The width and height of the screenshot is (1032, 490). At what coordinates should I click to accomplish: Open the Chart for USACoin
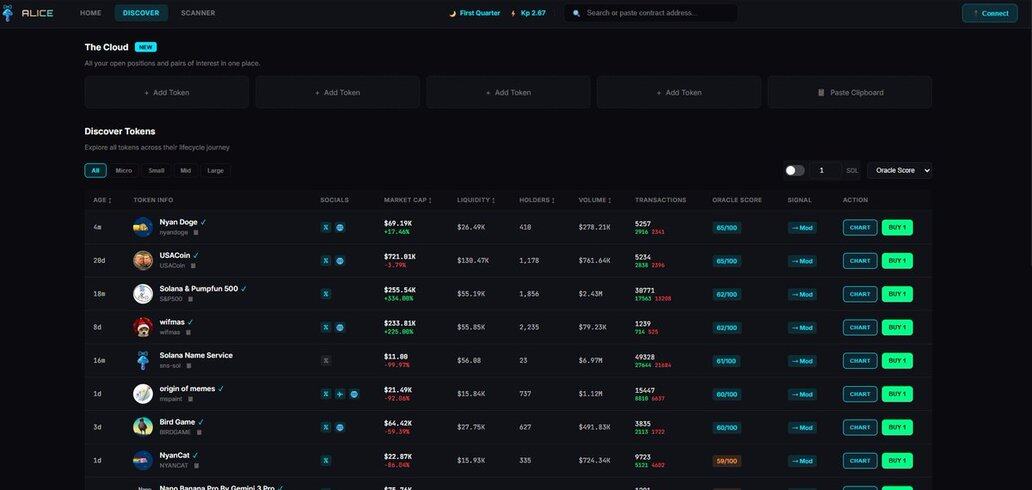pos(859,261)
